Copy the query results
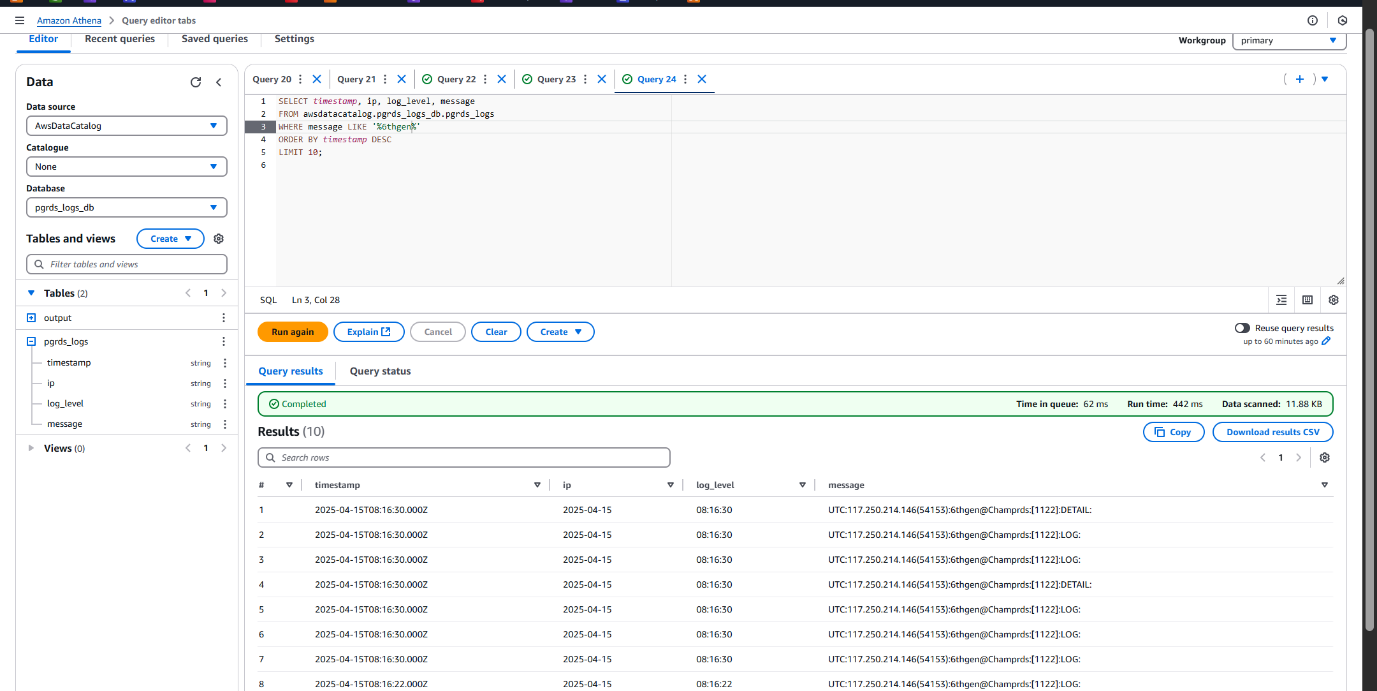Viewport: 1377px width, 691px height. coord(1173,432)
